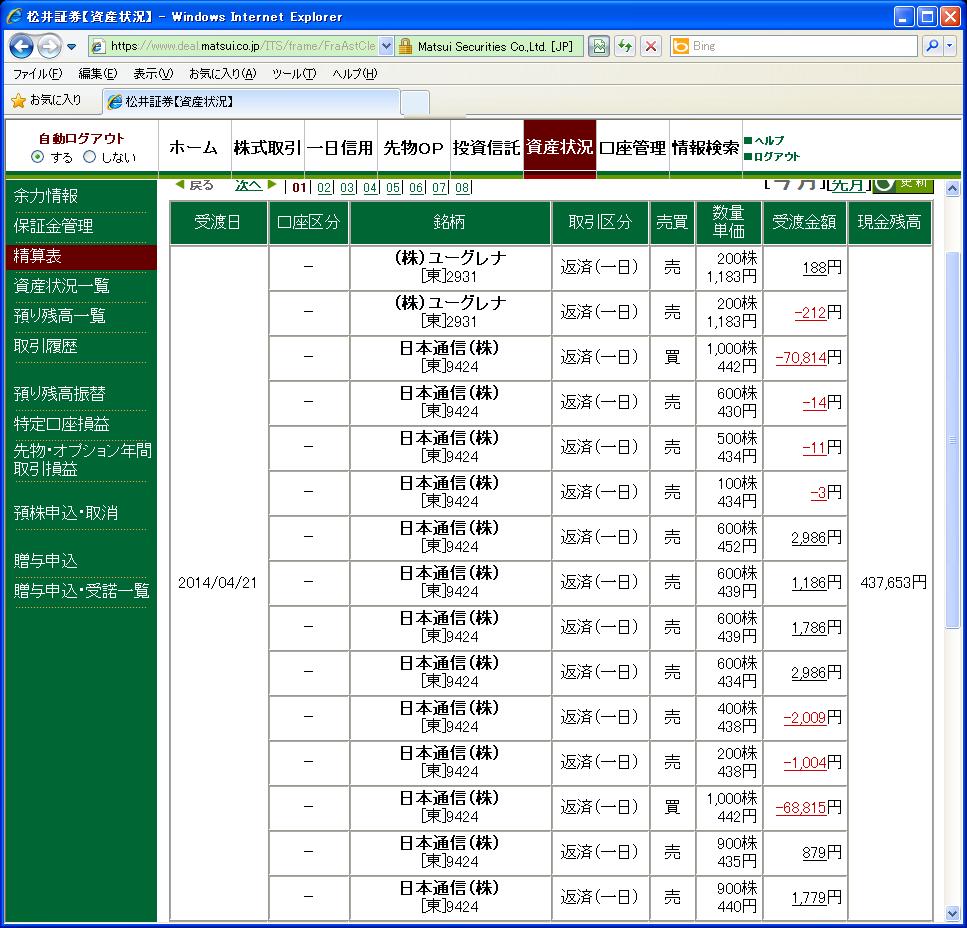This screenshot has height=928, width=967.
Task: Click the compatibility view icon in address bar
Action: [x=599, y=46]
